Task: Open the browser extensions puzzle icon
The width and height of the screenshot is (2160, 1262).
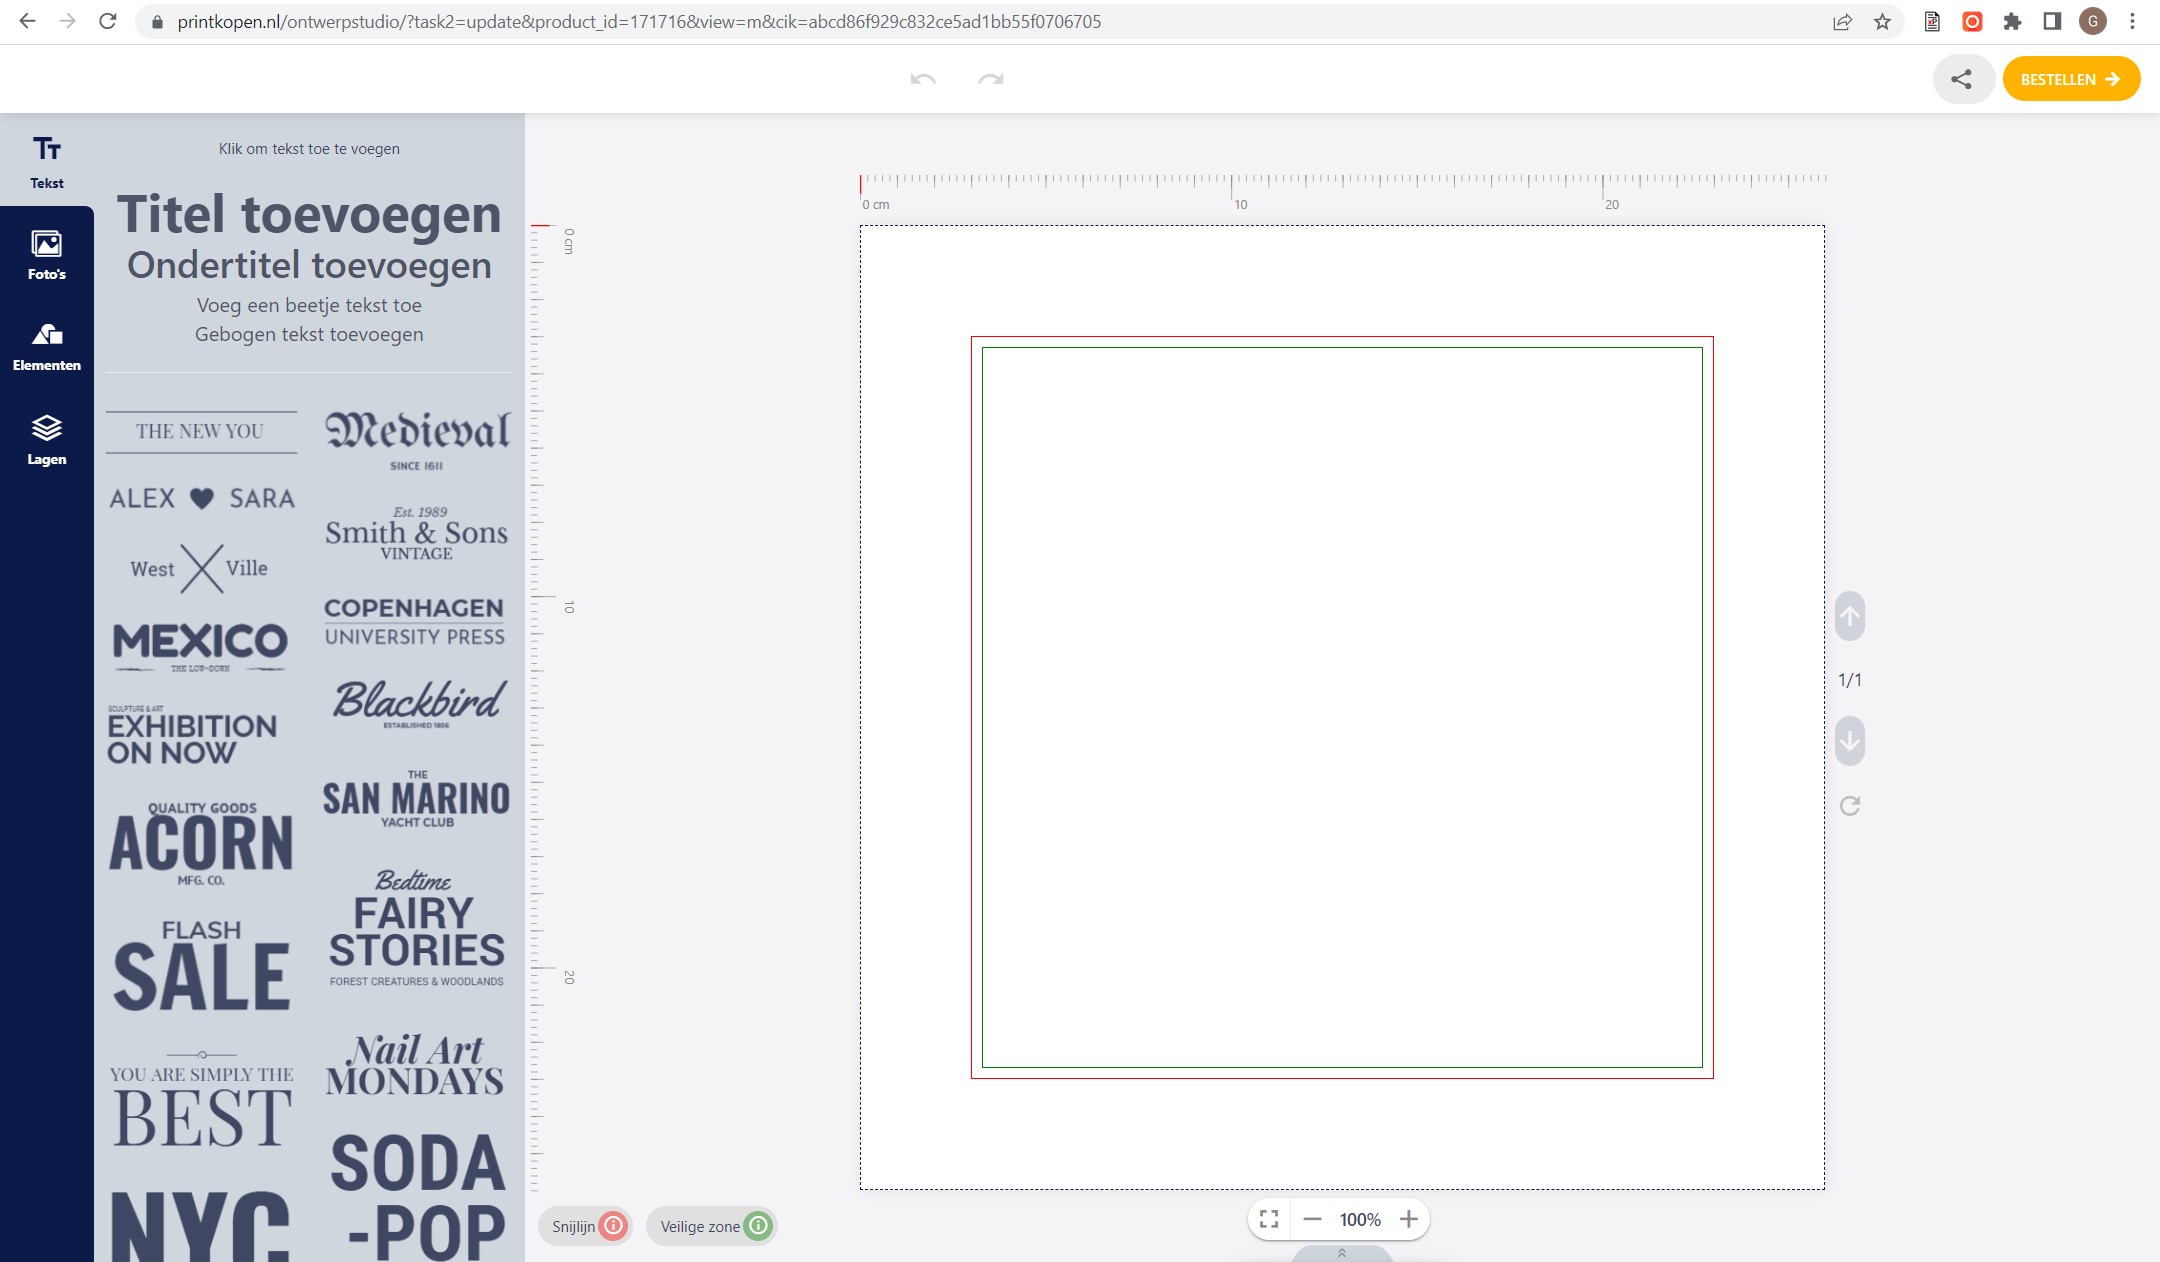Action: [x=2012, y=21]
